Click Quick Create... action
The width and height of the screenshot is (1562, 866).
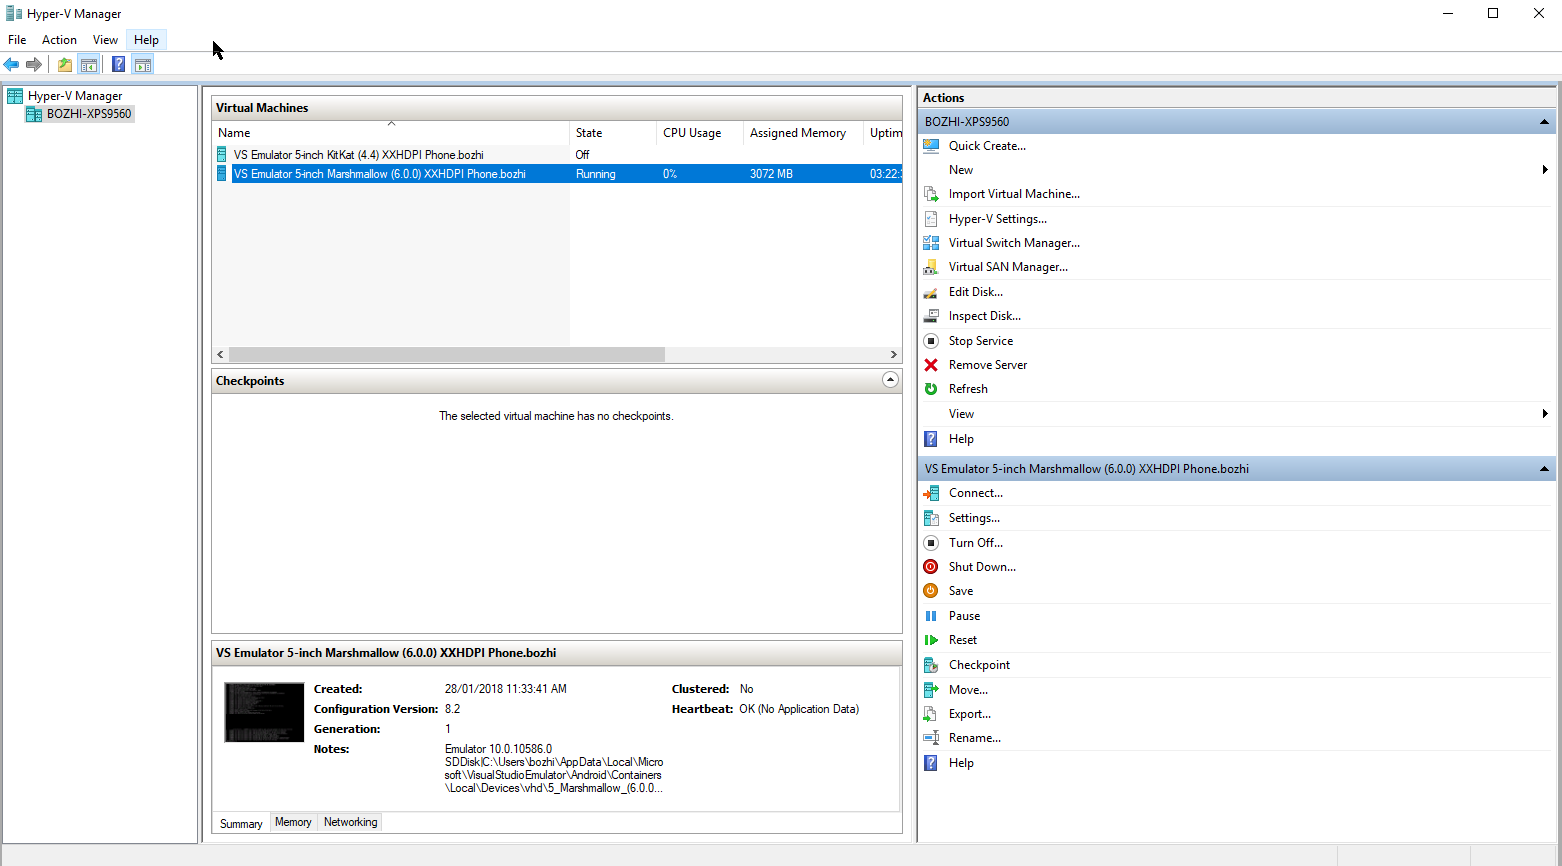(987, 146)
